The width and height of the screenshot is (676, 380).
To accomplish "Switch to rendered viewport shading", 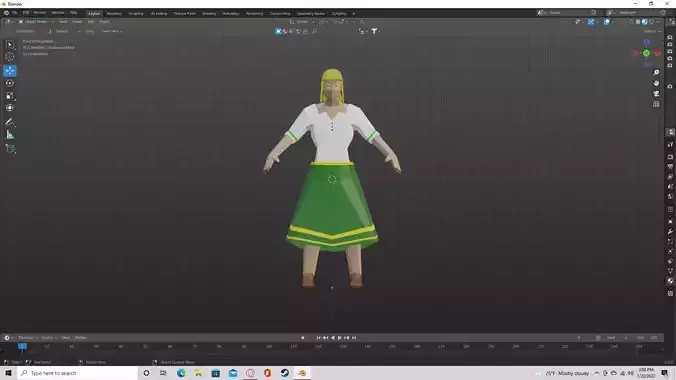I will coord(651,22).
